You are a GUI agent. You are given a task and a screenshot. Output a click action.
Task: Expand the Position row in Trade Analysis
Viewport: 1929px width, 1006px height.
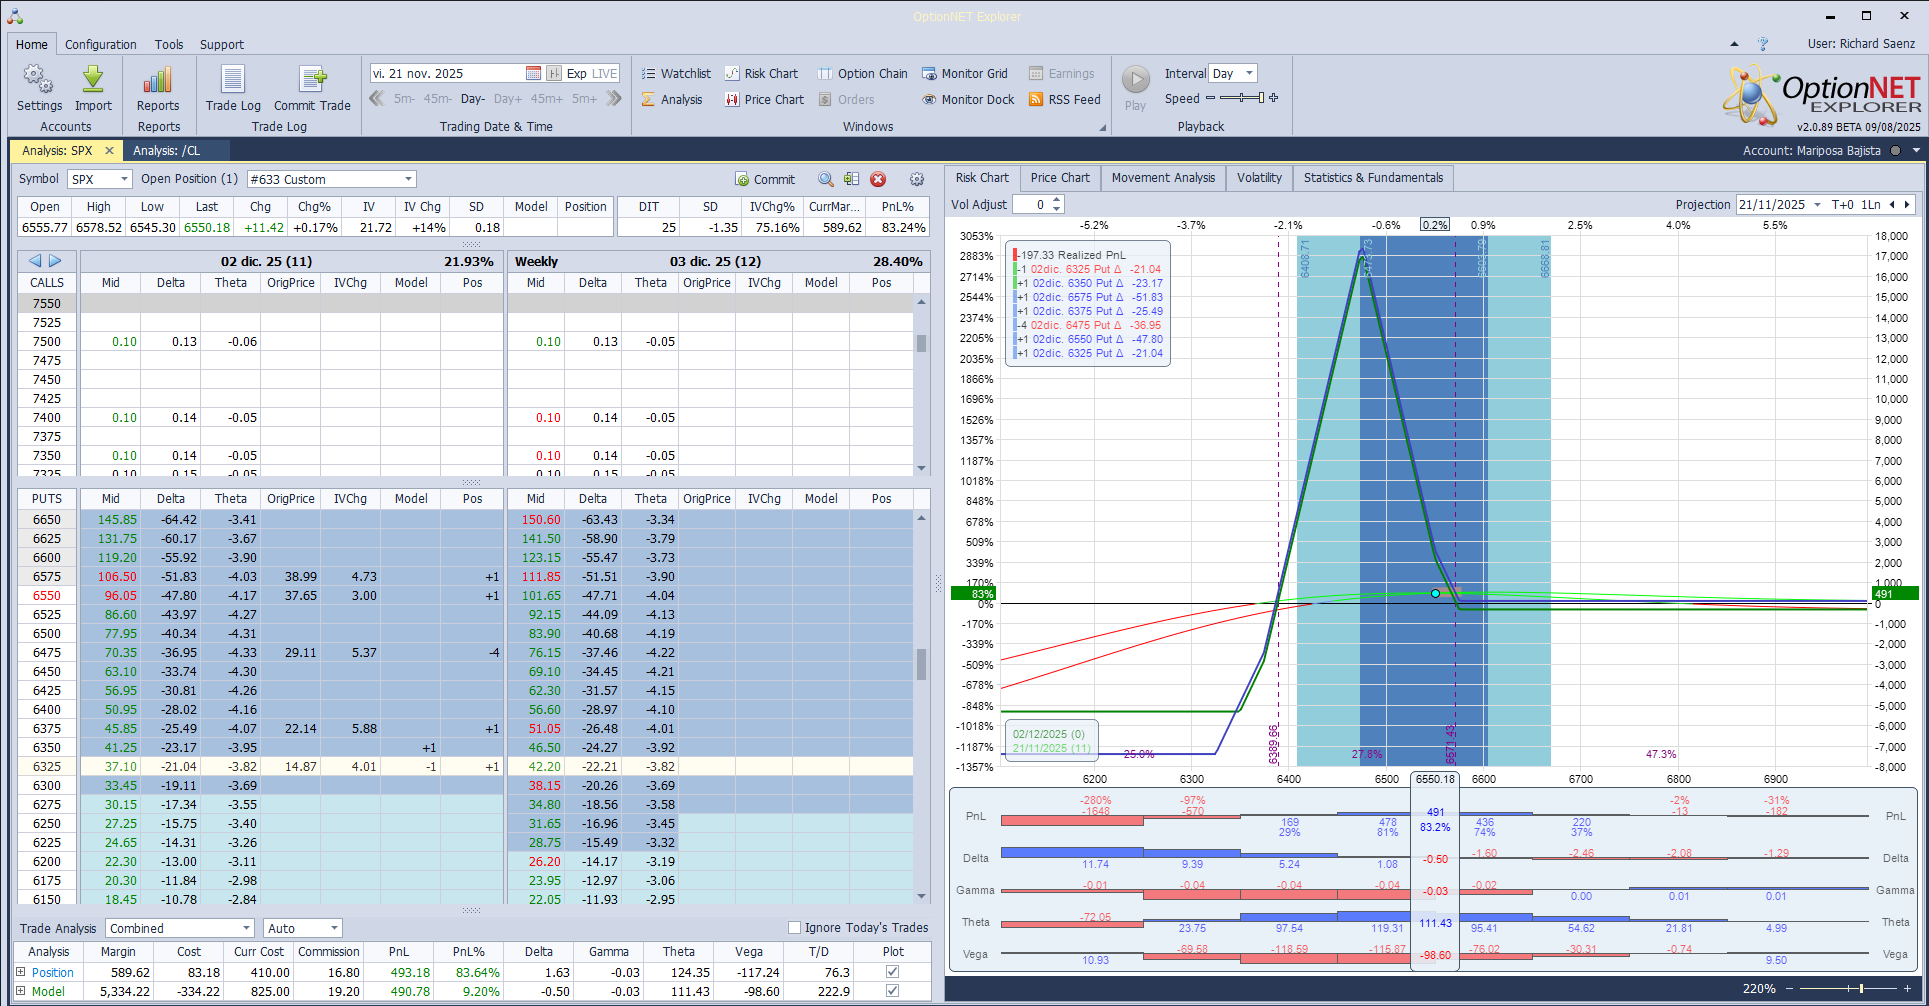pos(21,972)
